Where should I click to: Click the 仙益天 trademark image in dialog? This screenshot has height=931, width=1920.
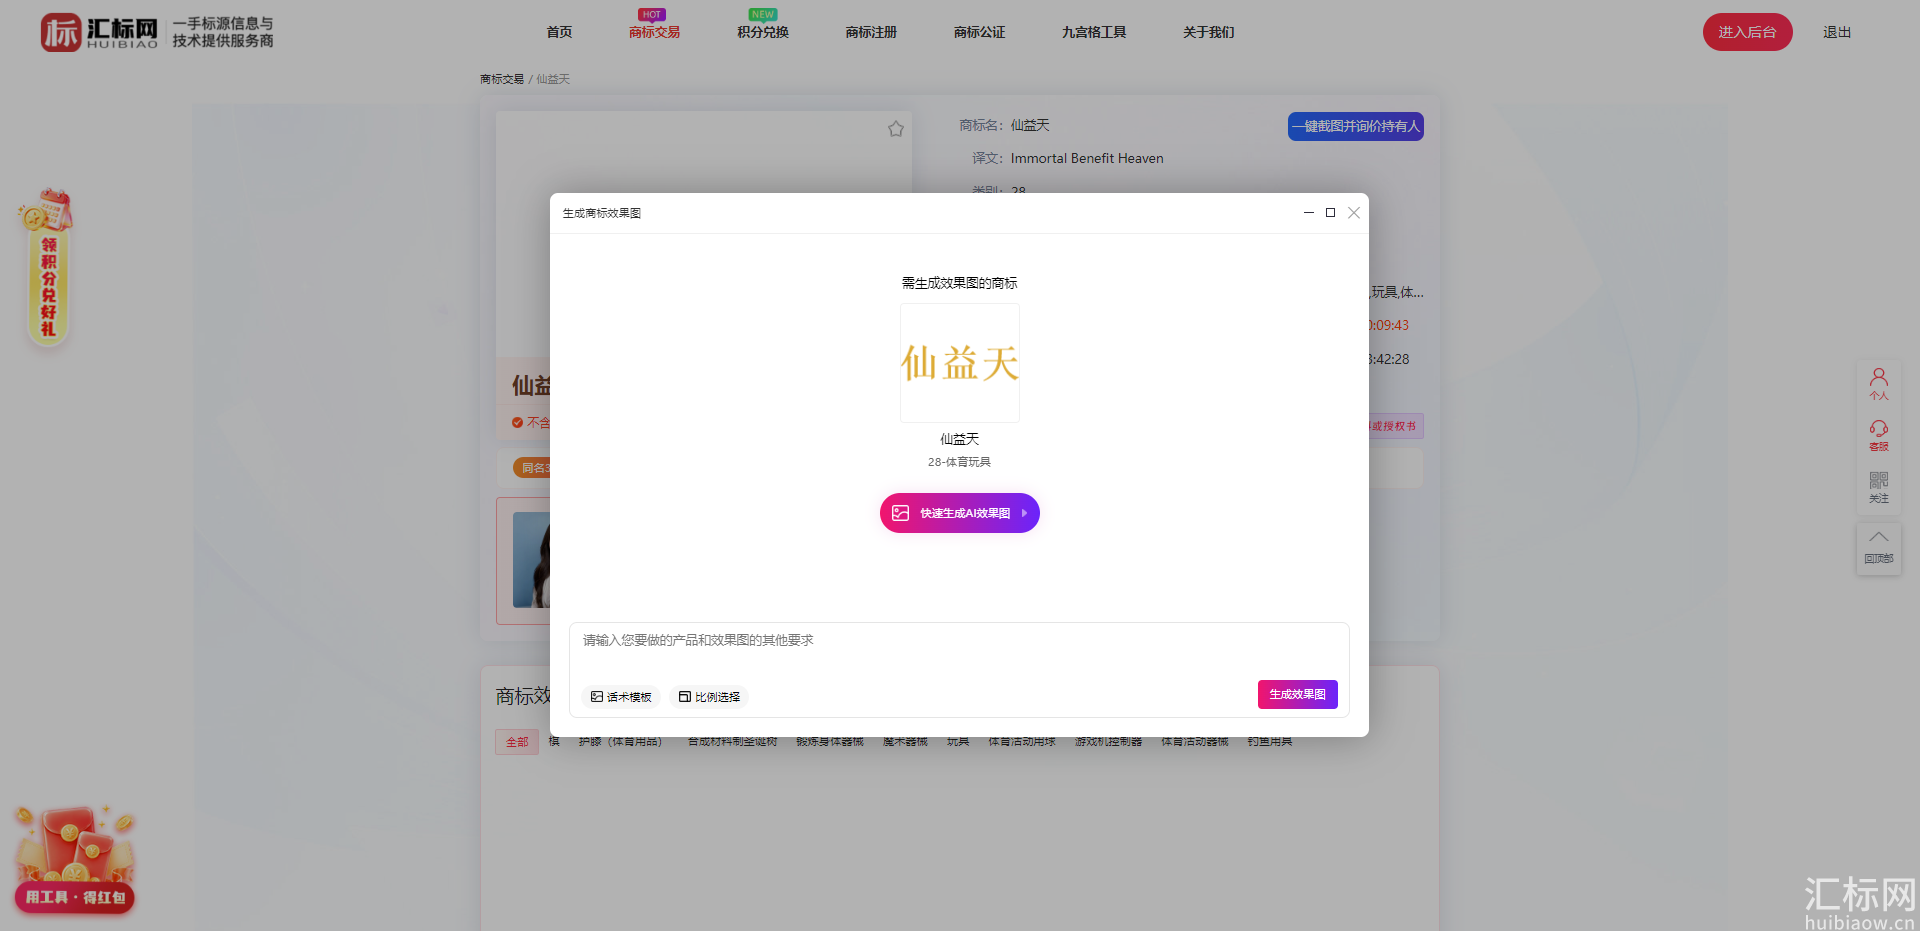960,363
